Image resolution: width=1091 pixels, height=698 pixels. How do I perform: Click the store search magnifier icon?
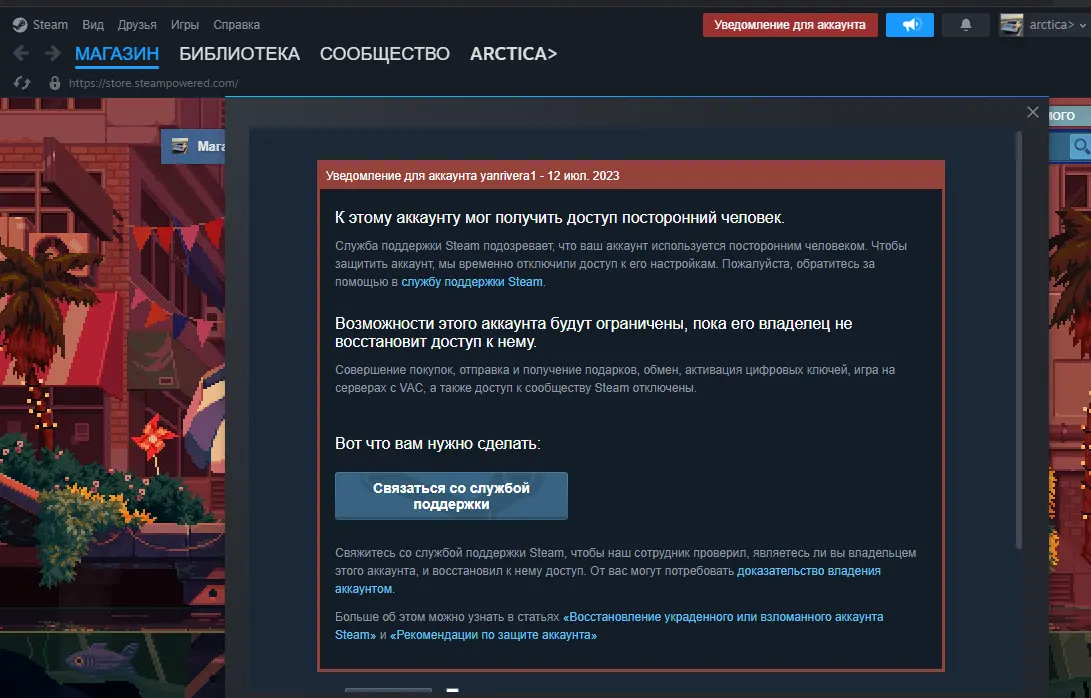[x=1081, y=146]
